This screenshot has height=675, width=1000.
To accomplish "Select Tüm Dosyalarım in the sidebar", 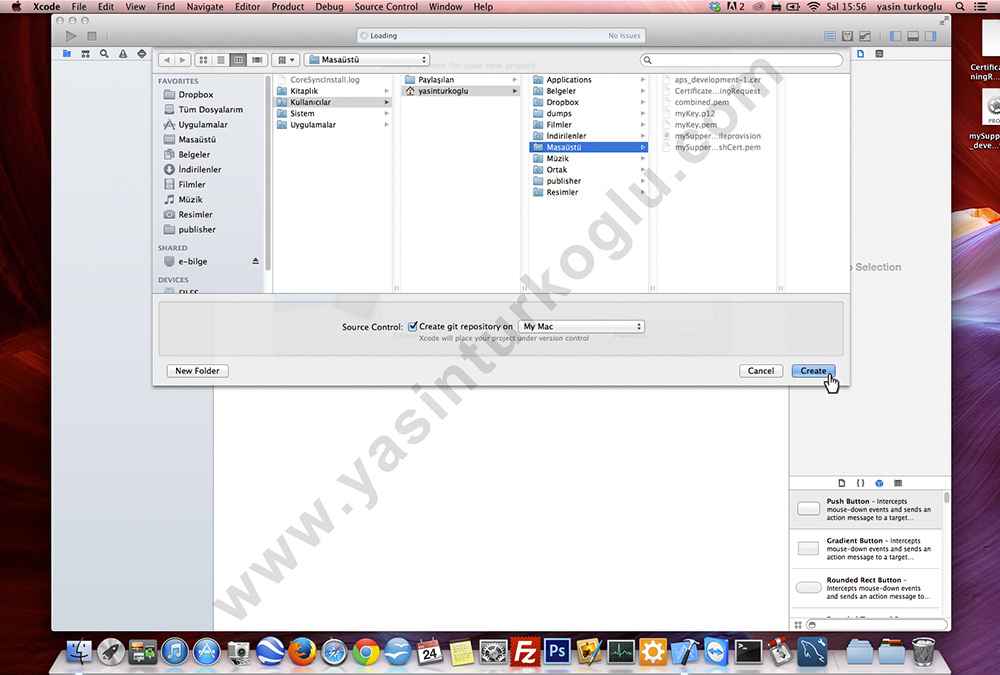I will click(210, 109).
